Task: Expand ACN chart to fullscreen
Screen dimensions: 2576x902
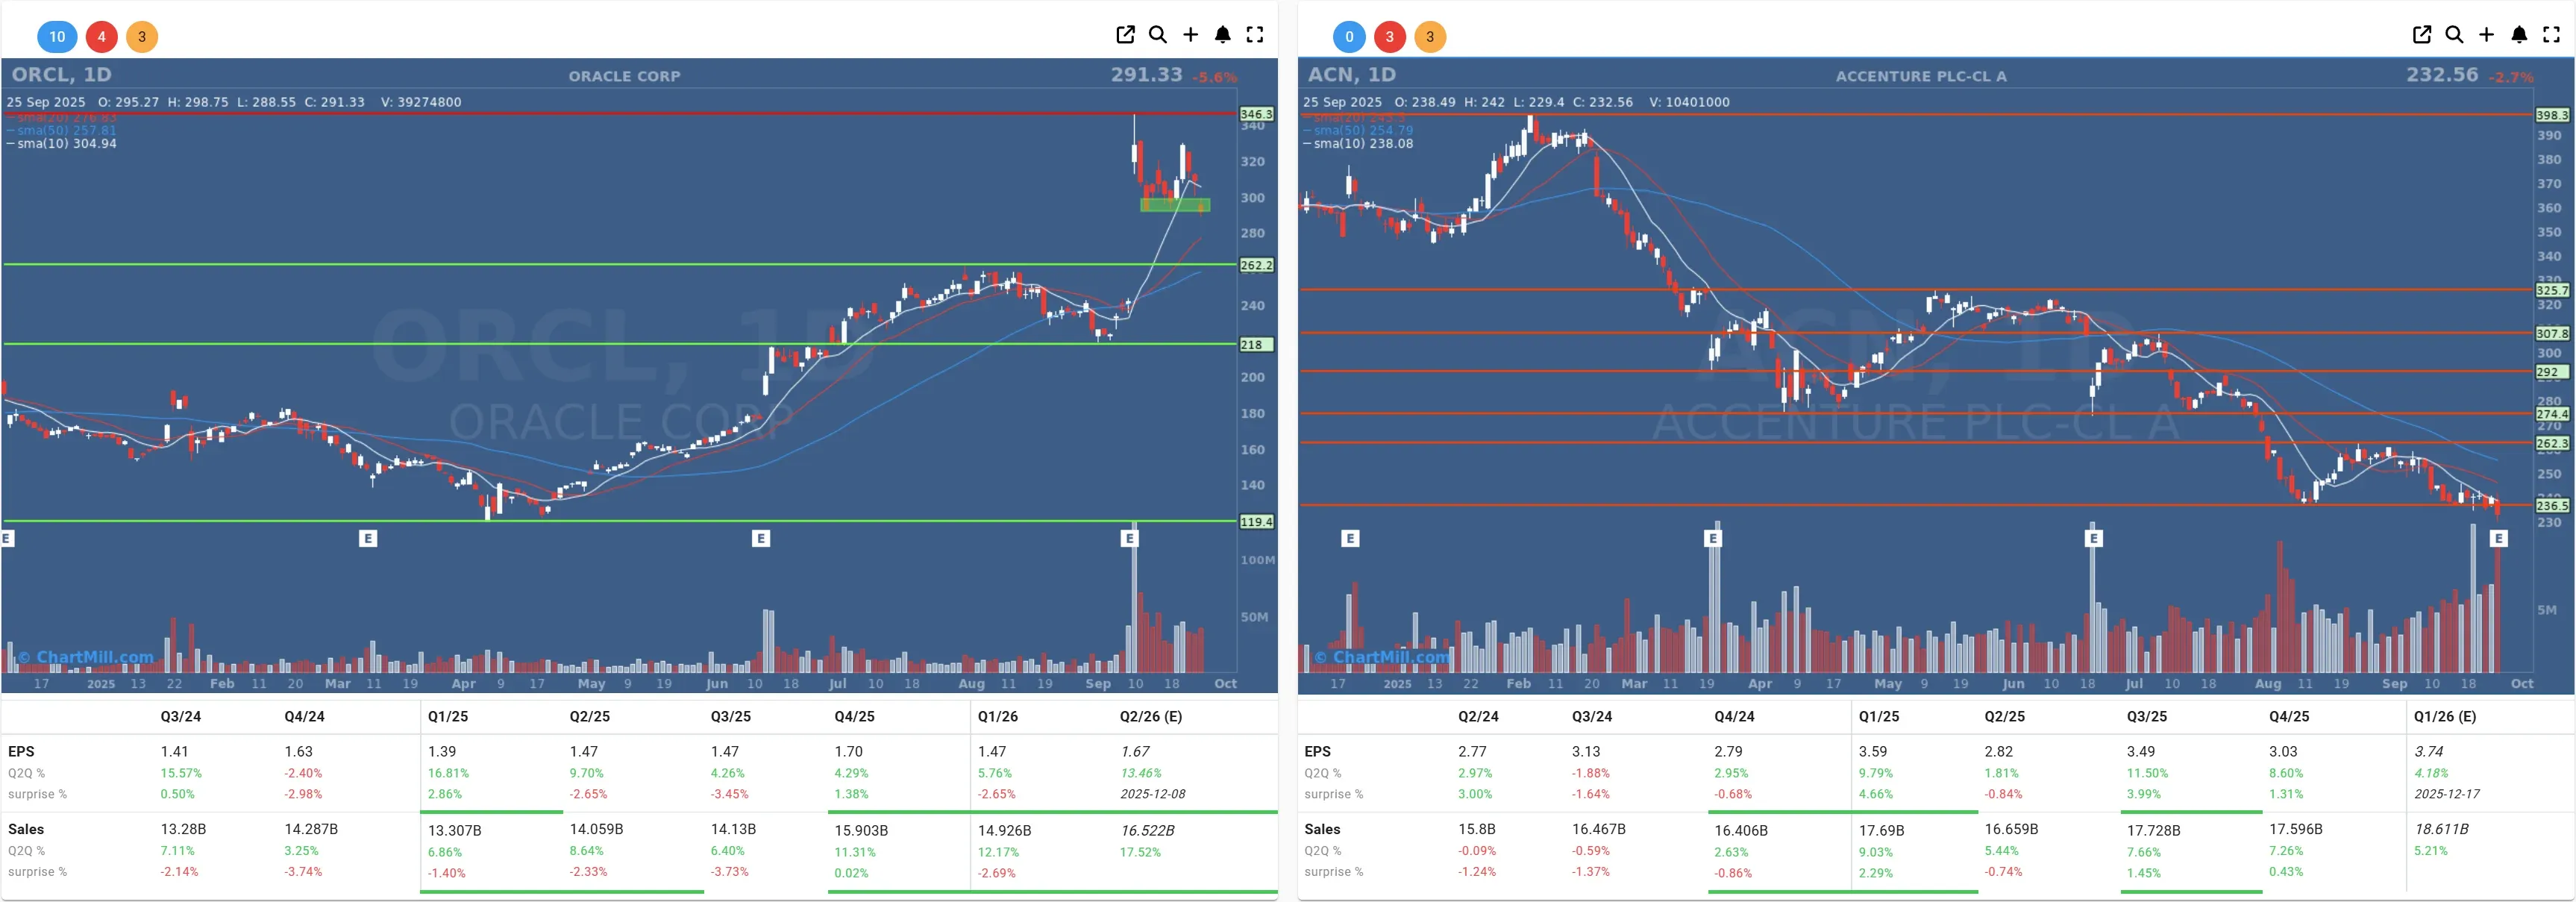Action: click(x=2551, y=35)
